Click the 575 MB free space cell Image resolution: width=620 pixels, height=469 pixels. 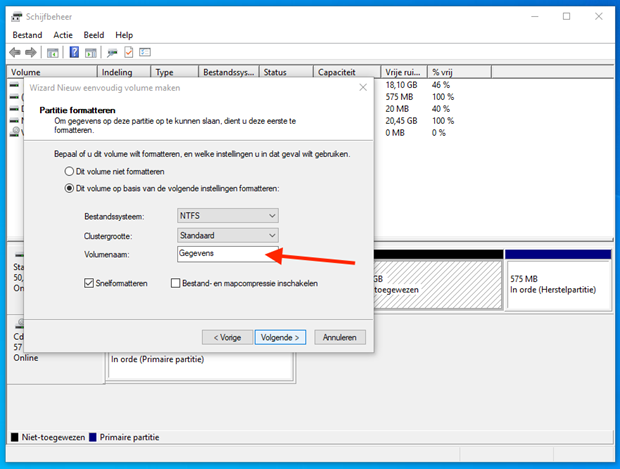click(399, 96)
